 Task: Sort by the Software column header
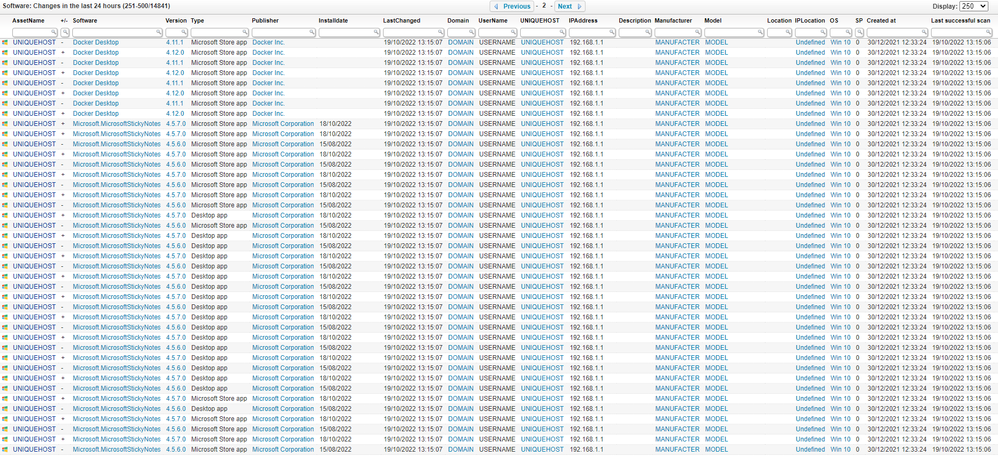pyautogui.click(x=85, y=20)
